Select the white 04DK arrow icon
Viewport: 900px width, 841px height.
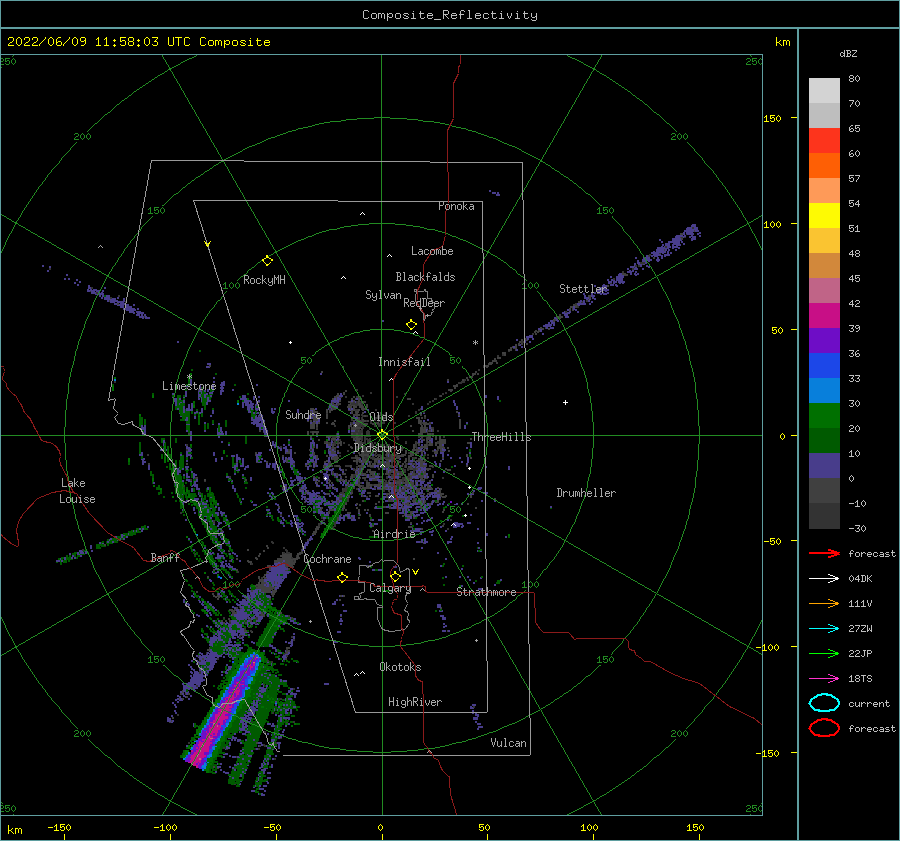(824, 579)
